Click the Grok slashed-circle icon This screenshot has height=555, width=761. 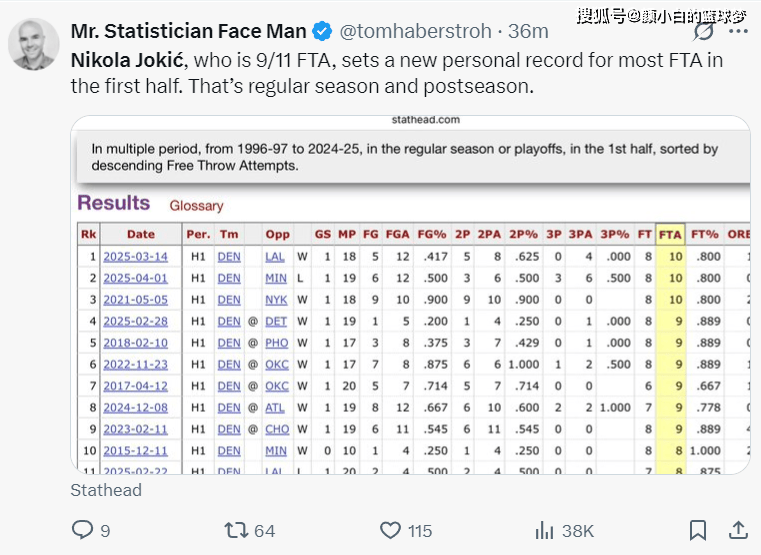click(x=703, y=32)
